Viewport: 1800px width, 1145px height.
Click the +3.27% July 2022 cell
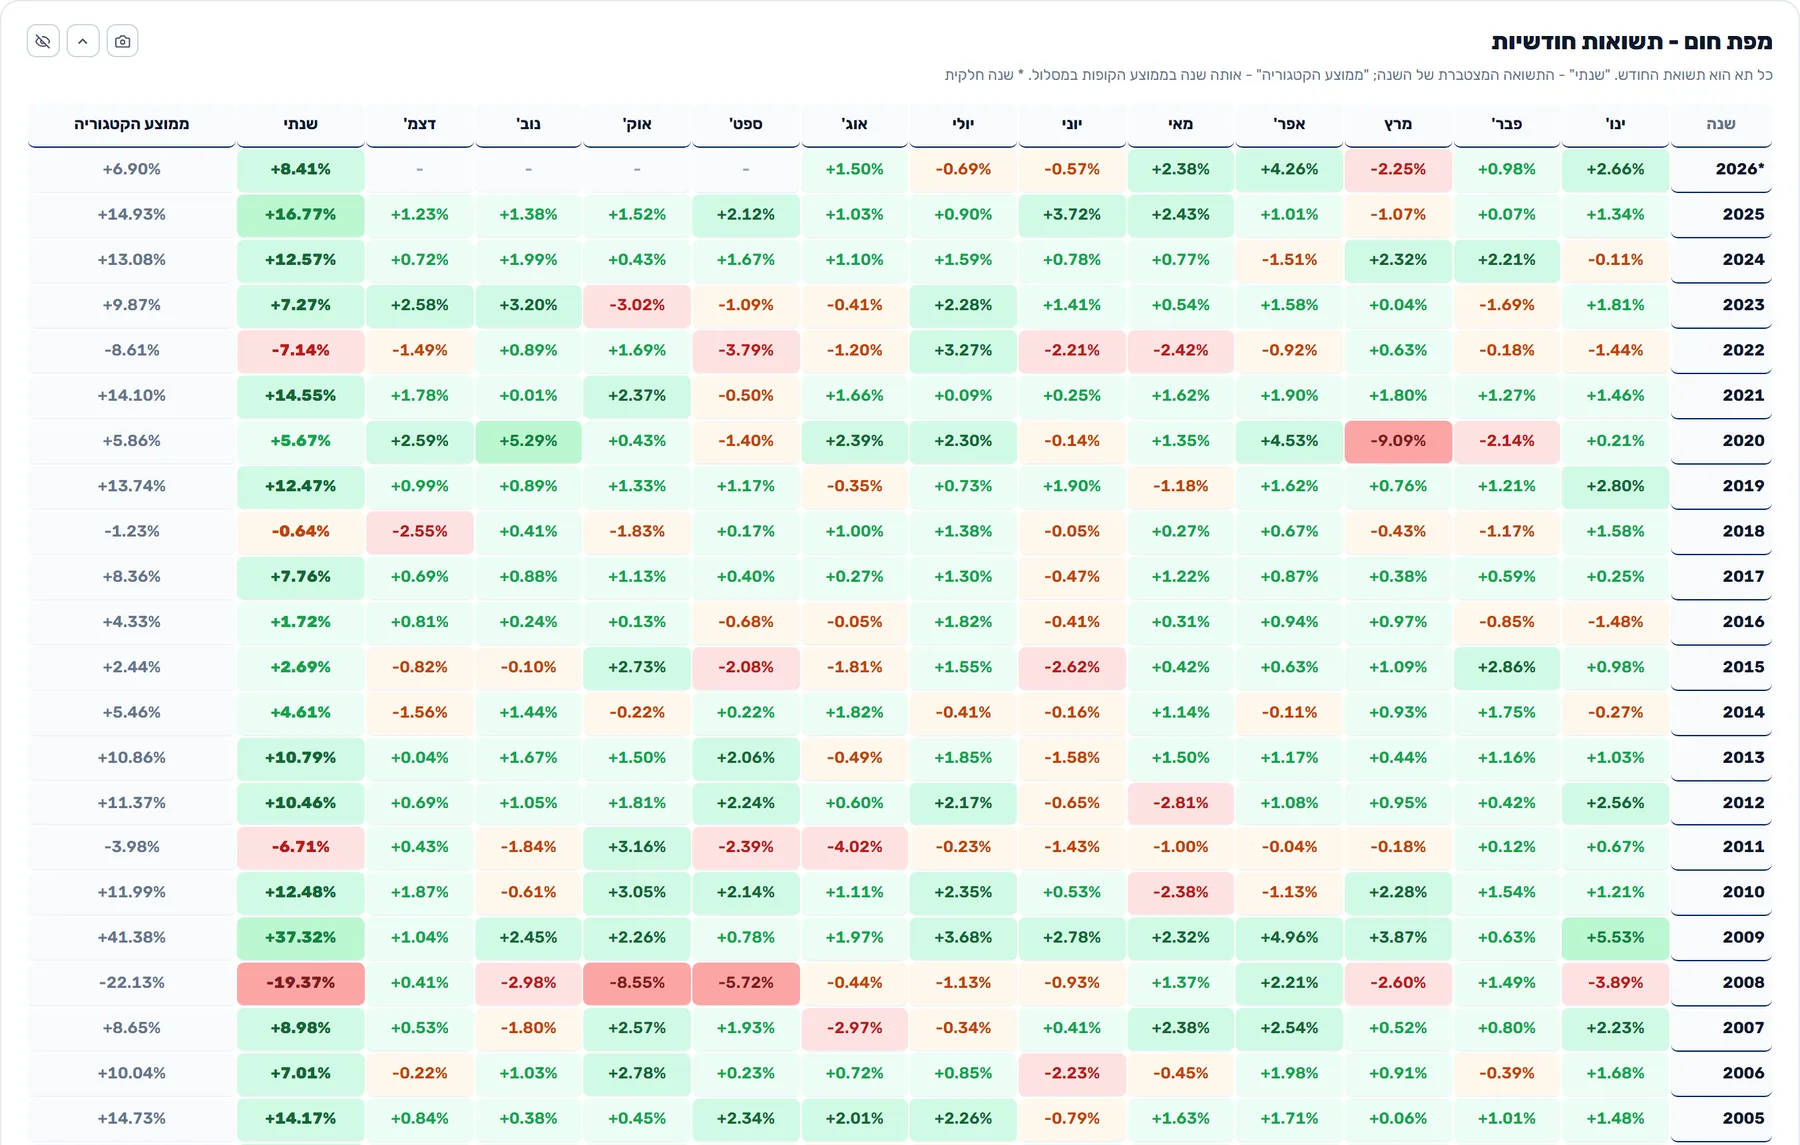pos(963,351)
